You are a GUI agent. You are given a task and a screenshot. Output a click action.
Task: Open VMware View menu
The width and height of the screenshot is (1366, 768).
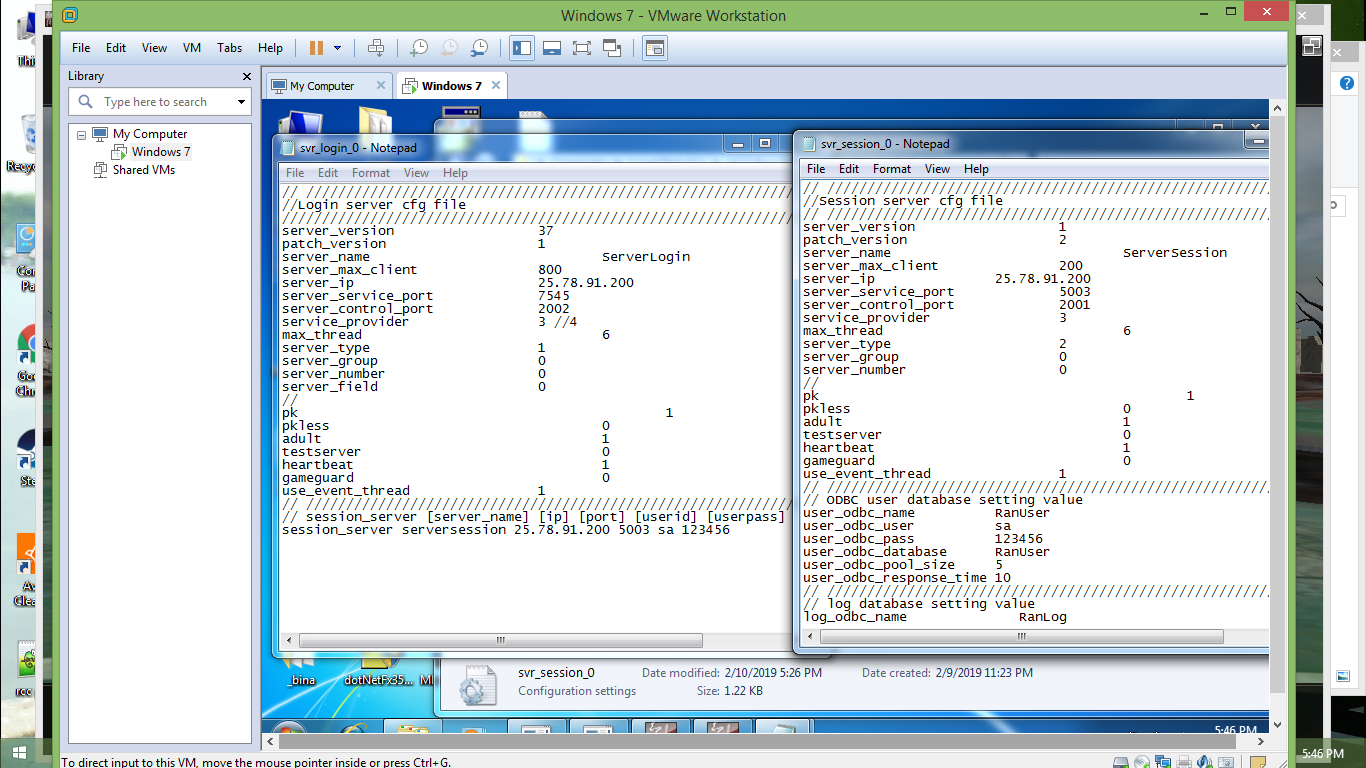pos(154,48)
